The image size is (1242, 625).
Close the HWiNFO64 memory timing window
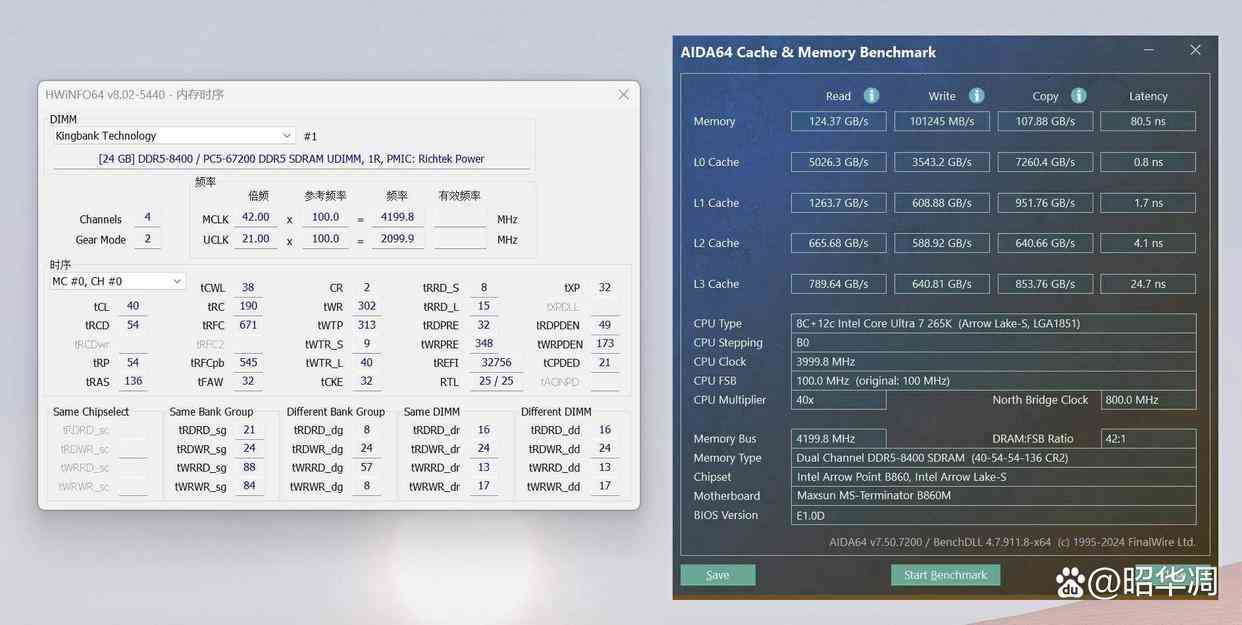point(623,95)
